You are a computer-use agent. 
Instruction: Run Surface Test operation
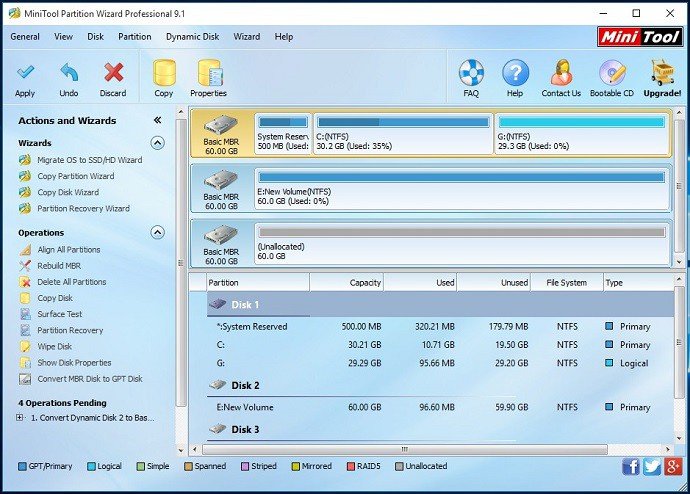click(60, 314)
